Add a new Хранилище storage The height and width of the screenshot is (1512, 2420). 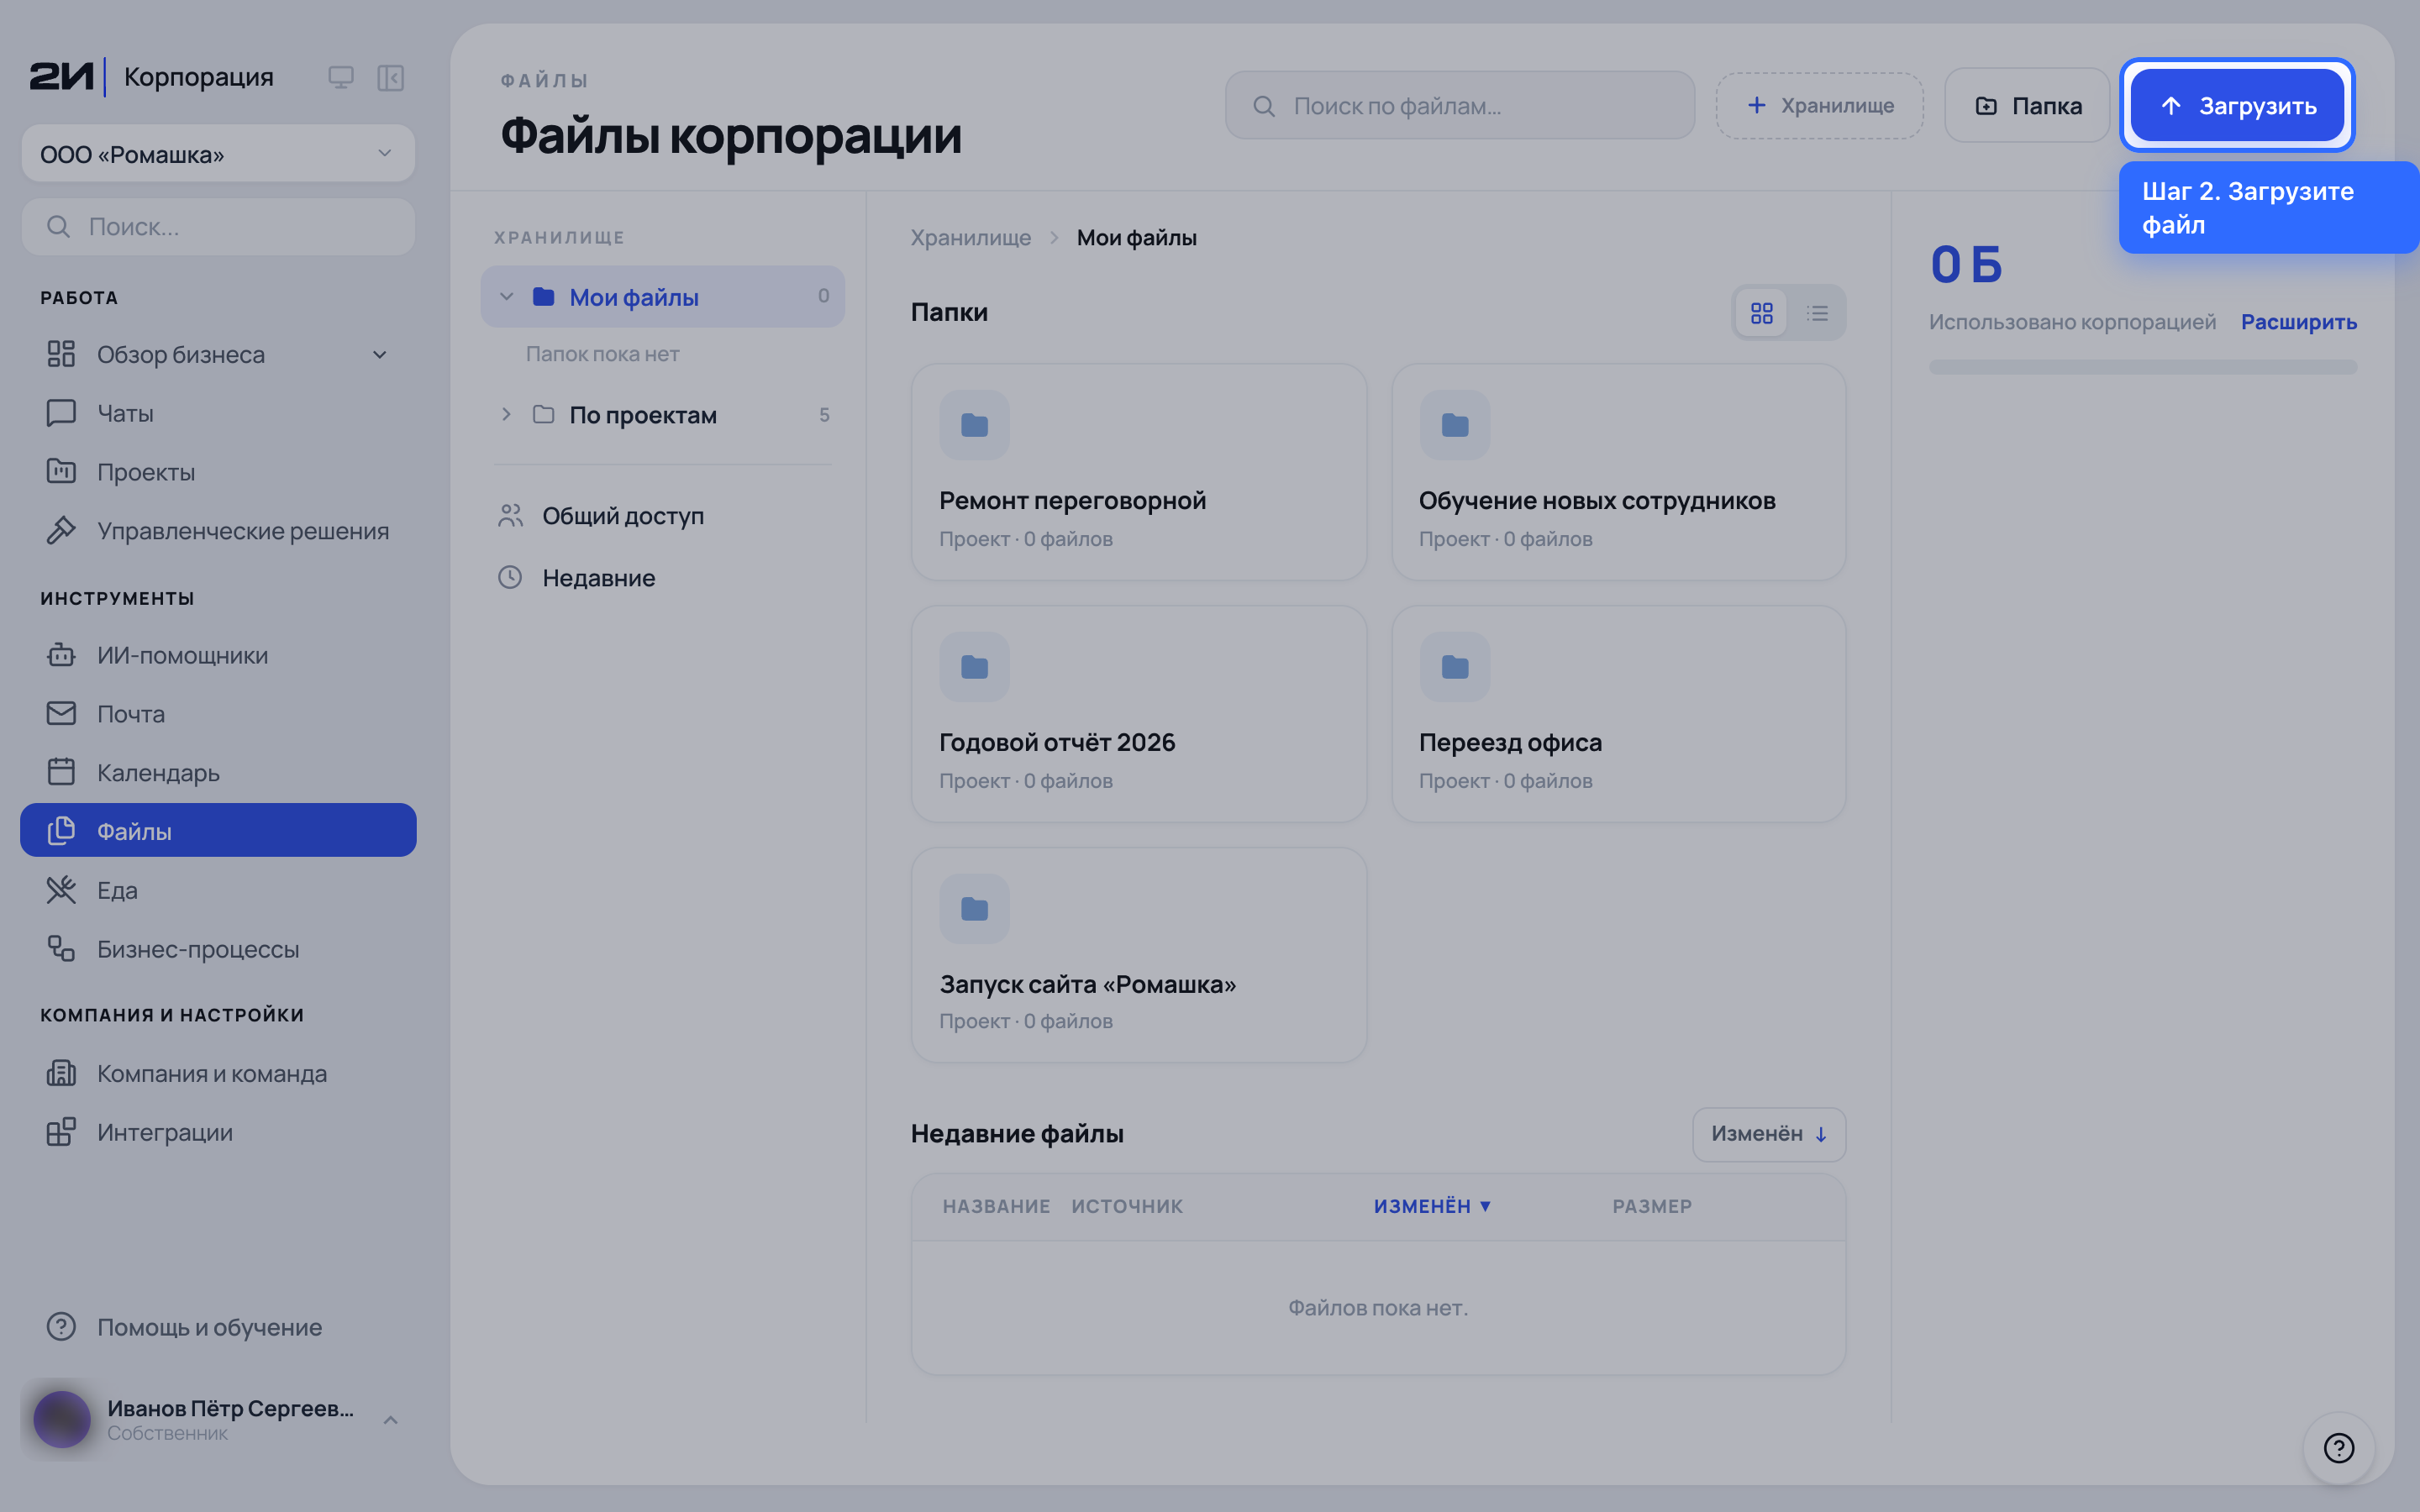(x=1820, y=106)
